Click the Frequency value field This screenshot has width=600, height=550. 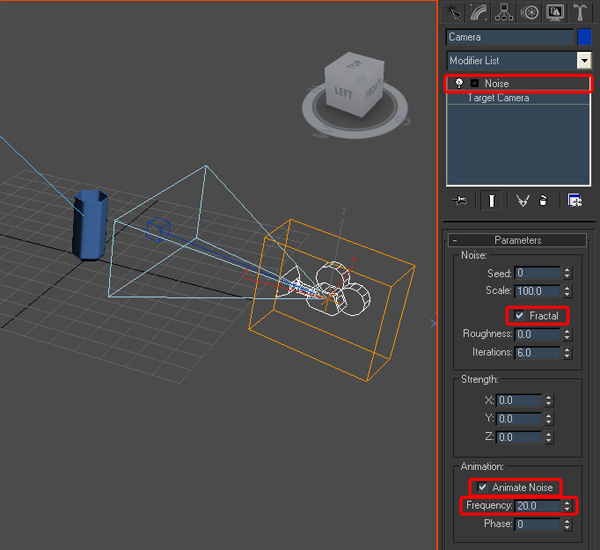[538, 506]
